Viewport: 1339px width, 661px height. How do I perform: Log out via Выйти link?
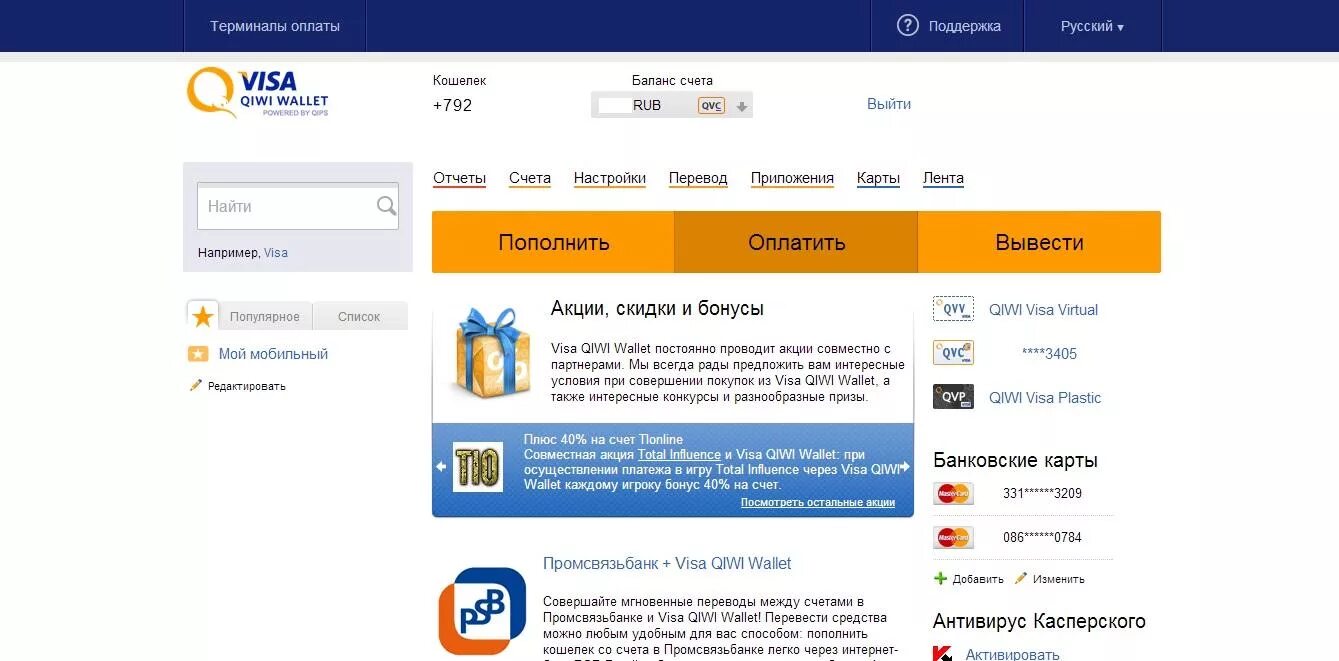click(x=889, y=104)
